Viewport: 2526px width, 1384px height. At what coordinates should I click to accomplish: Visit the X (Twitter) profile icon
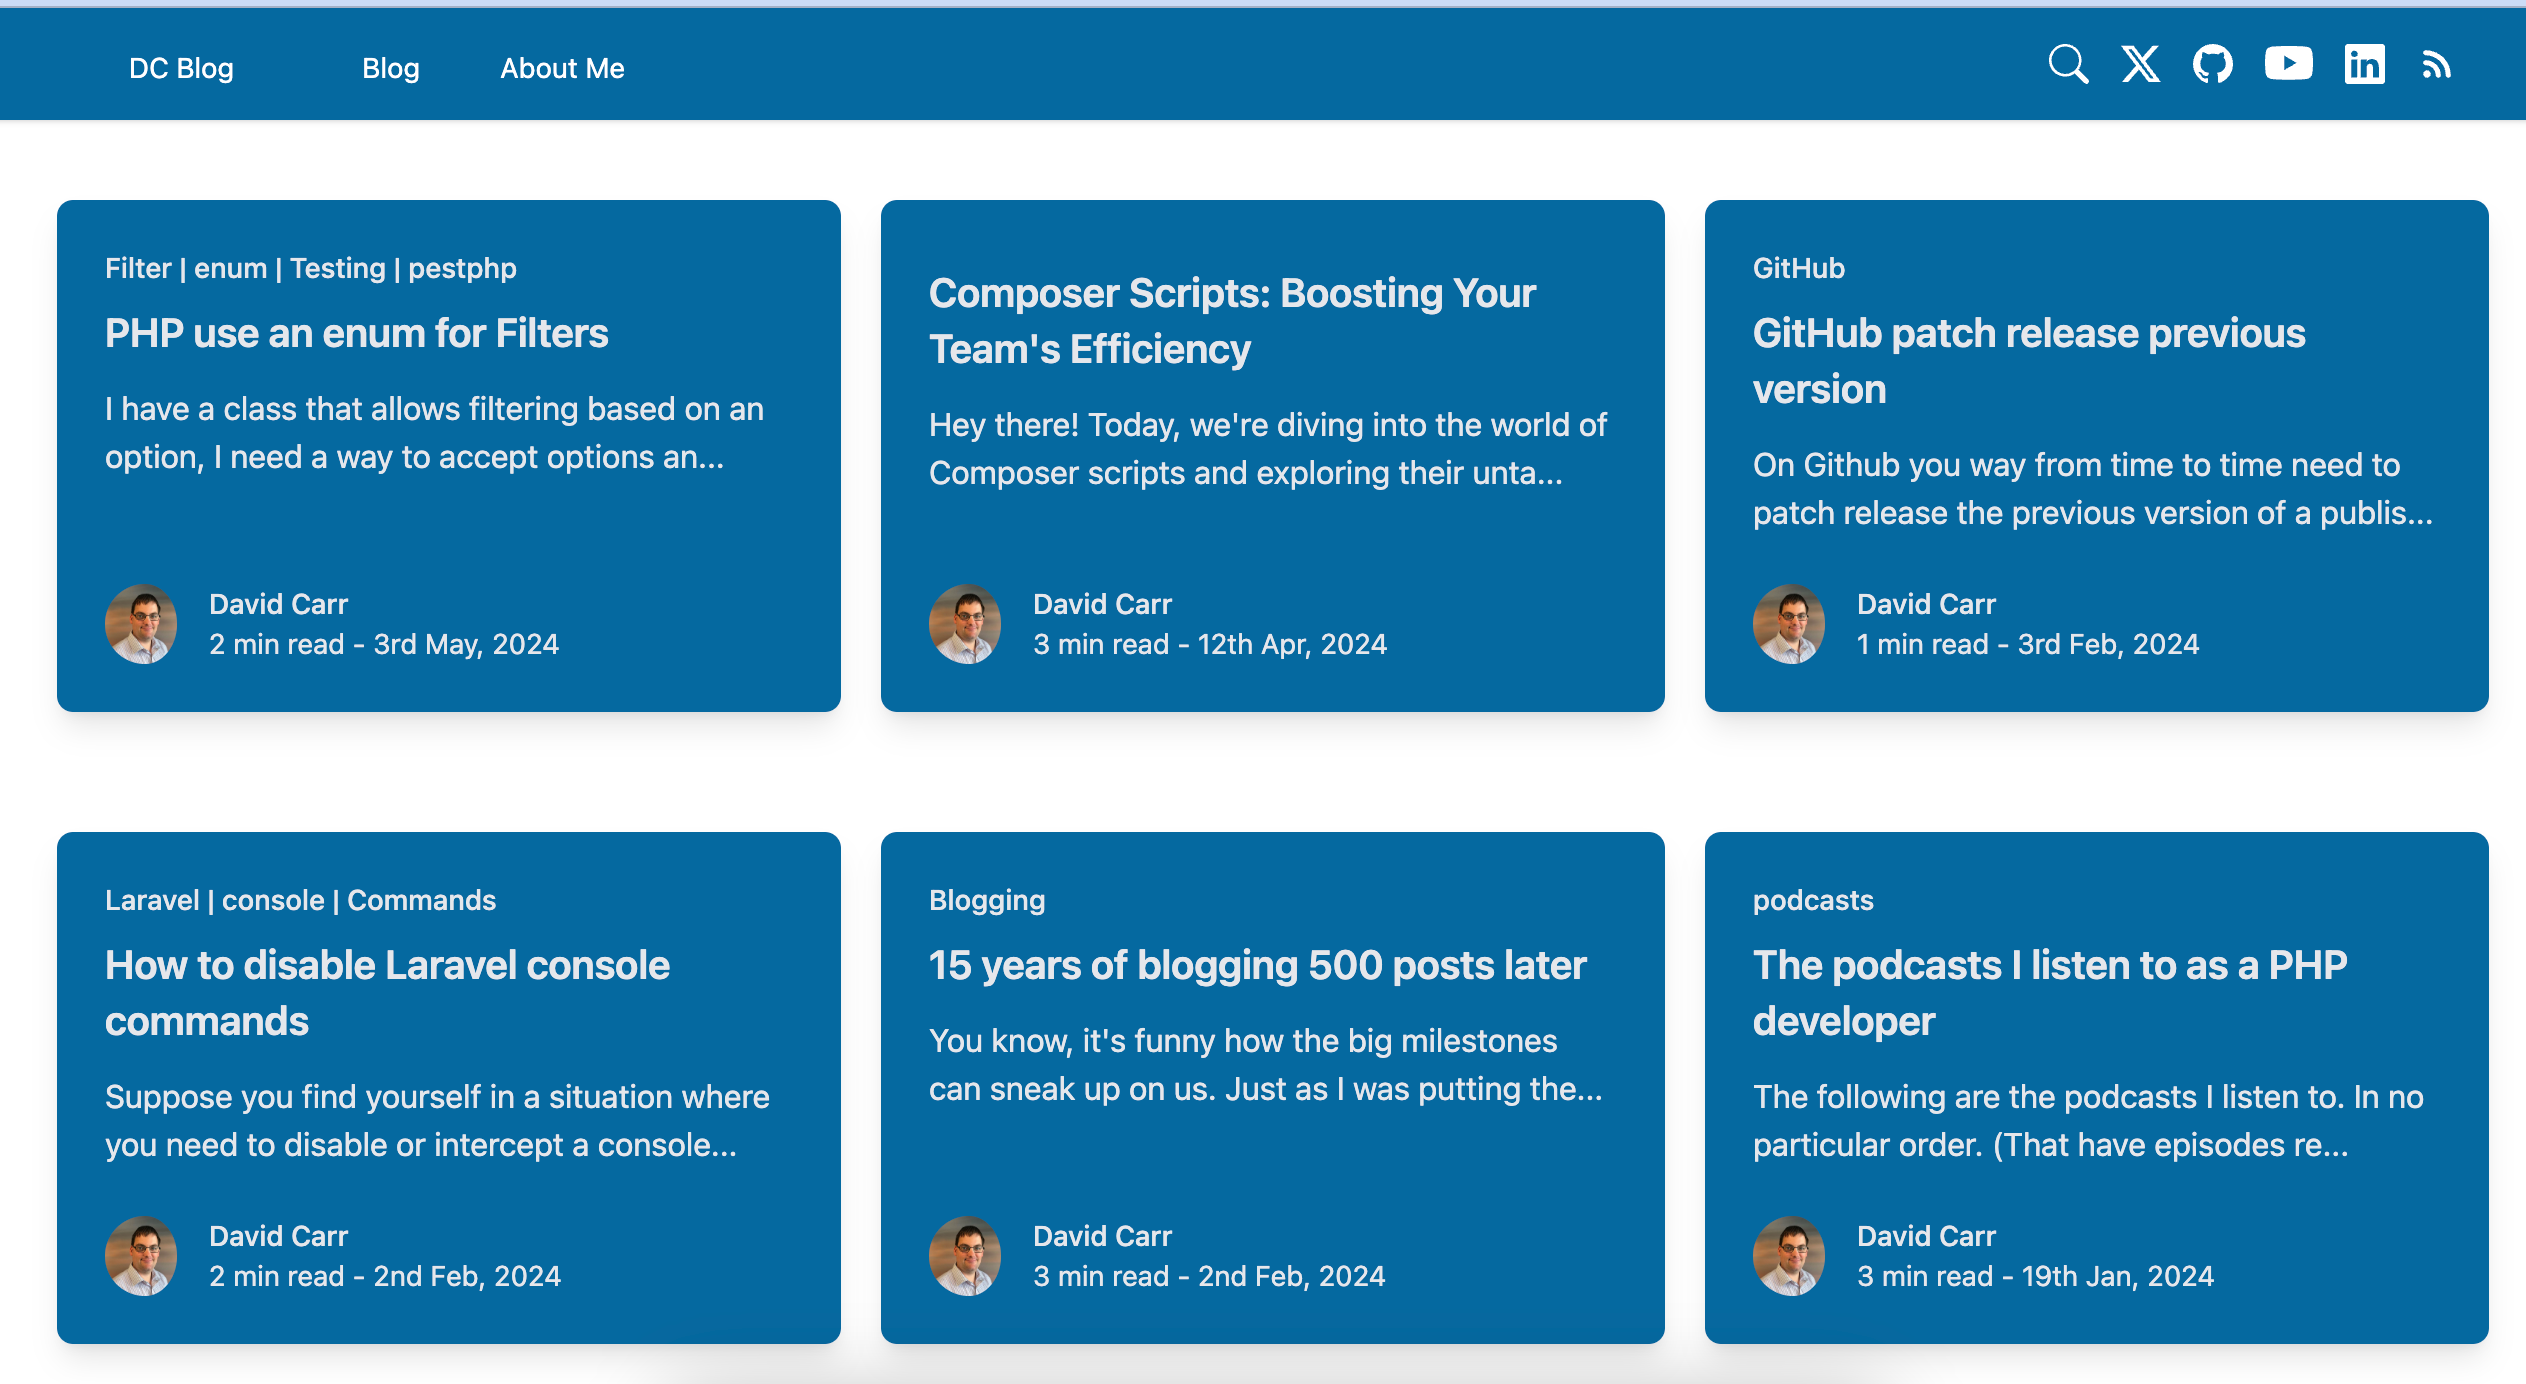2140,65
